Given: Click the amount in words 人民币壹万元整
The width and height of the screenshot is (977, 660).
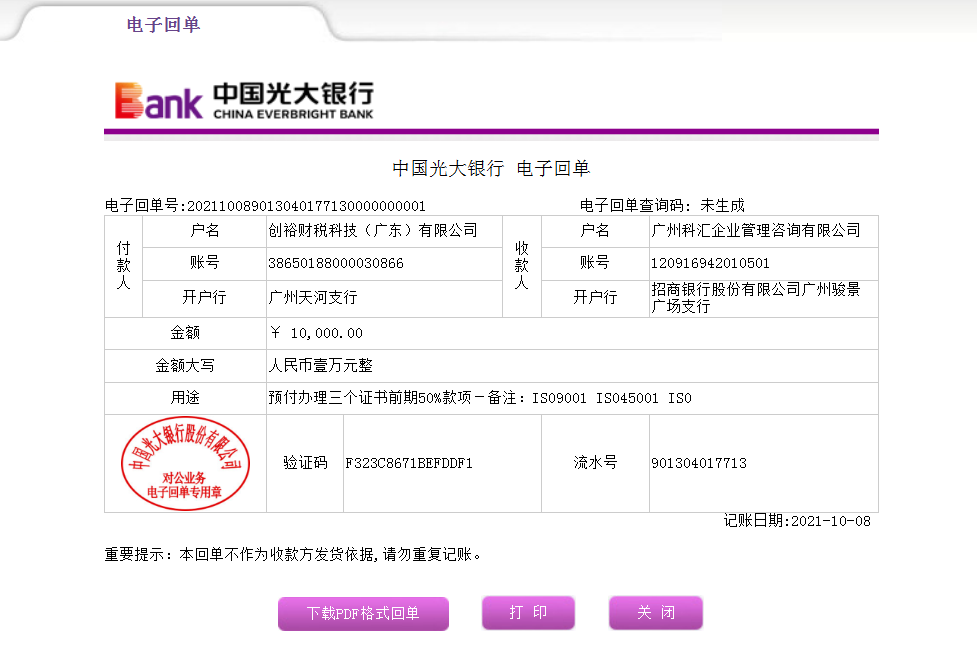Looking at the screenshot, I should (320, 366).
